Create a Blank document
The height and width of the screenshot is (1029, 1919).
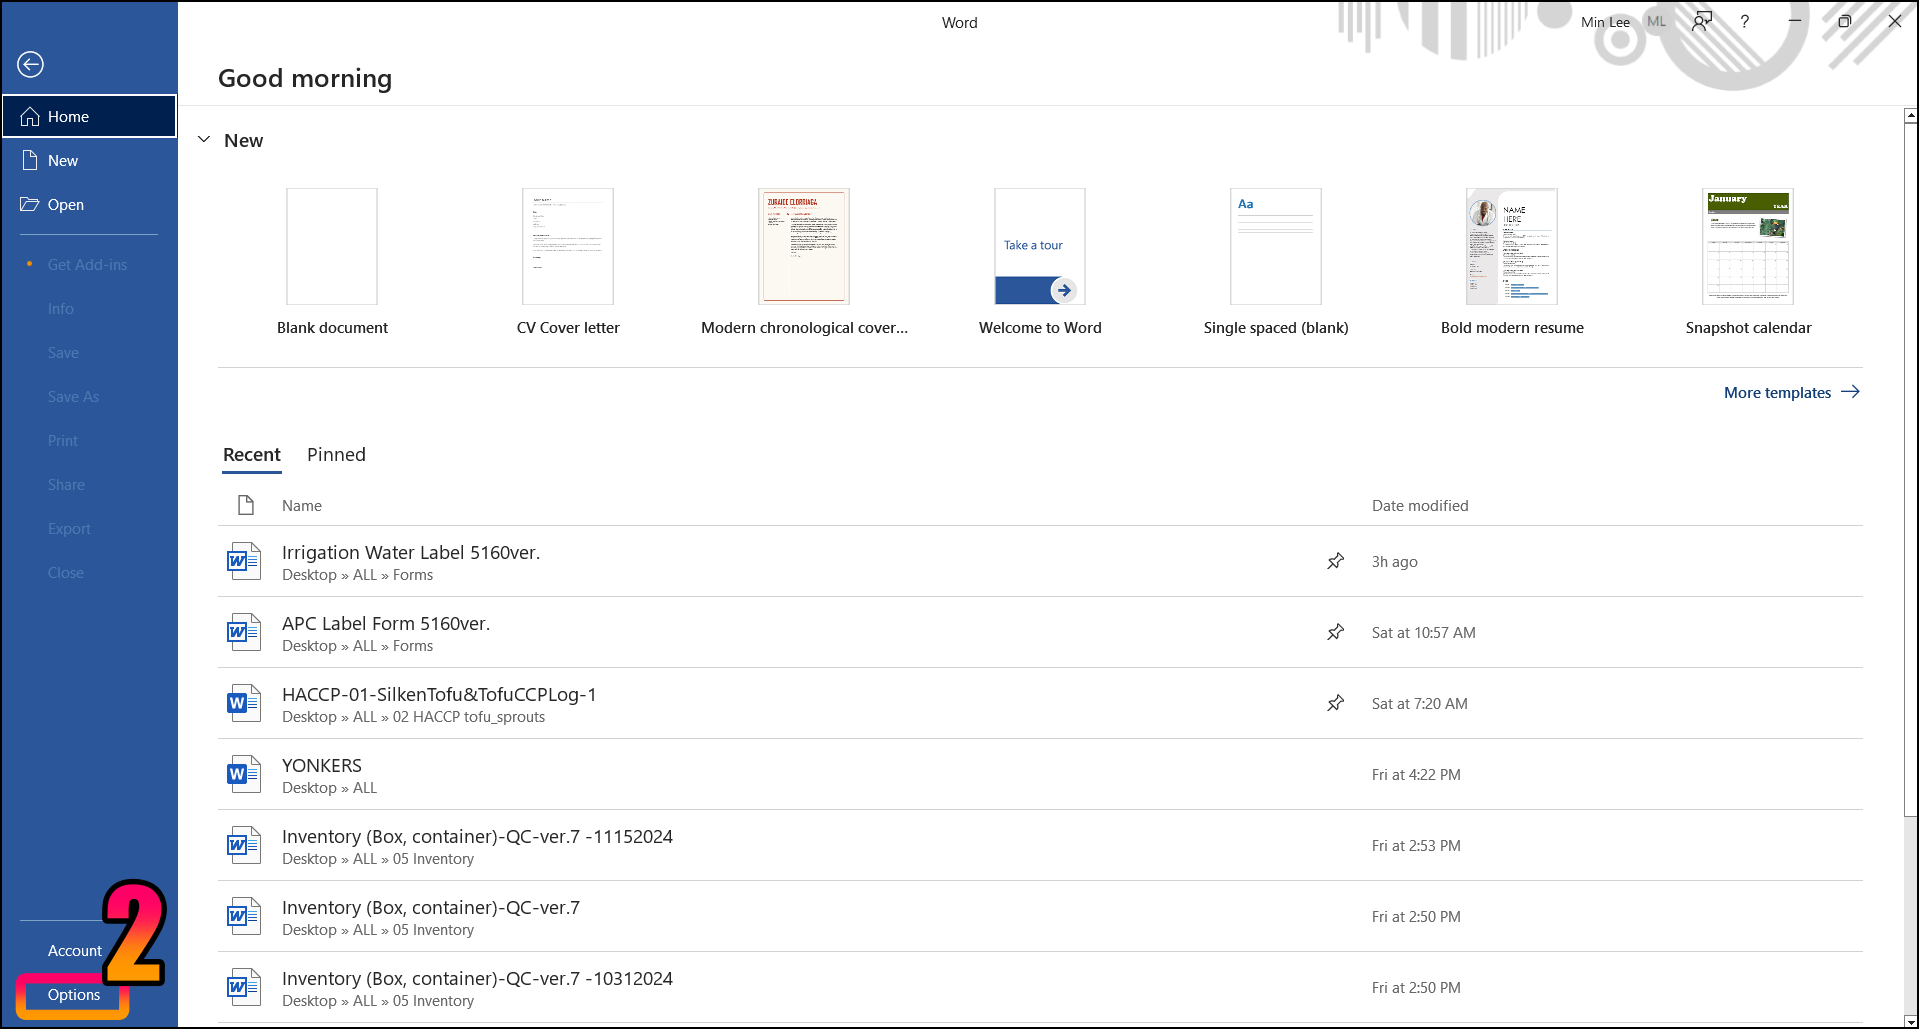pyautogui.click(x=332, y=262)
